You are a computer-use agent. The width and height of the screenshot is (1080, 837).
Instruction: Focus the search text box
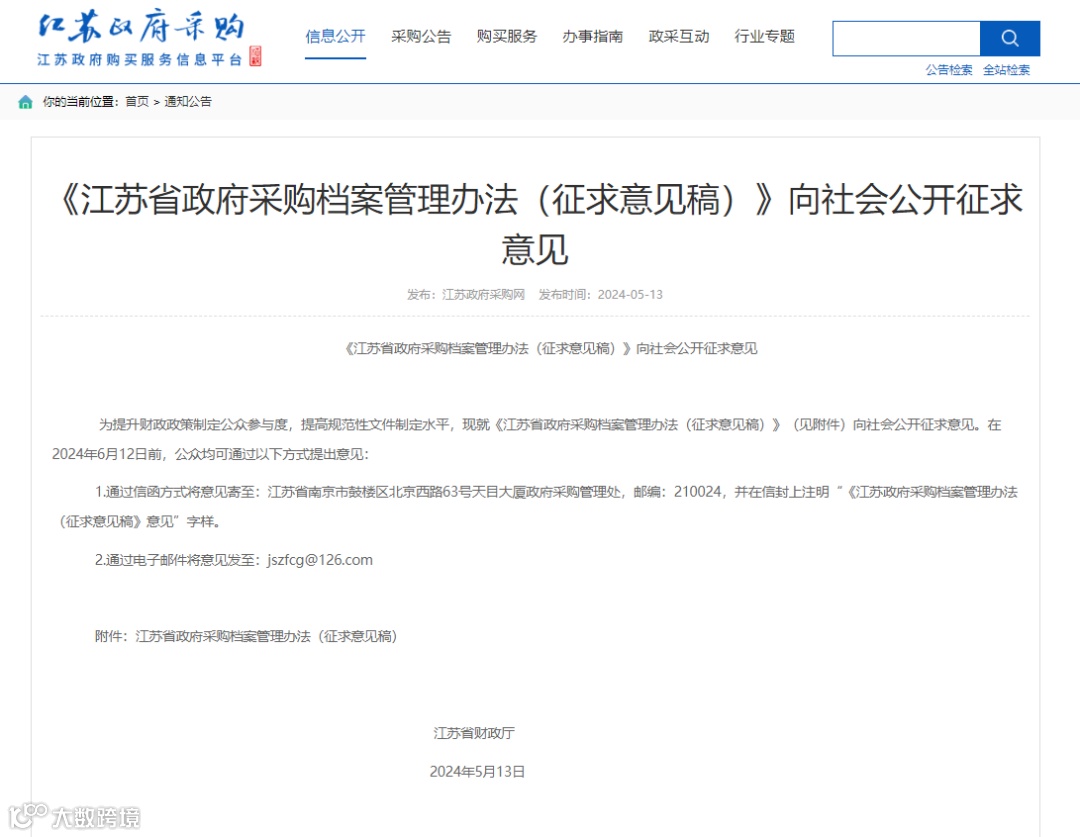click(x=906, y=39)
